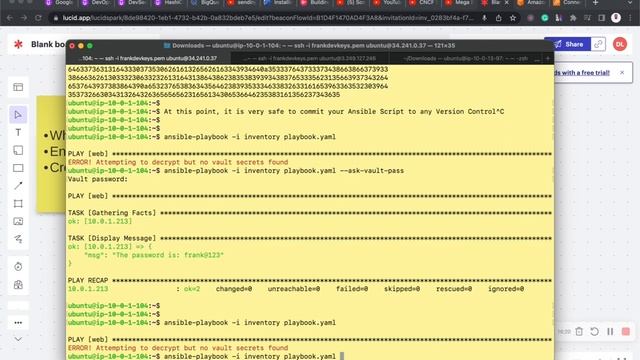
Task: Open the templates panel icon
Action: point(18,87)
